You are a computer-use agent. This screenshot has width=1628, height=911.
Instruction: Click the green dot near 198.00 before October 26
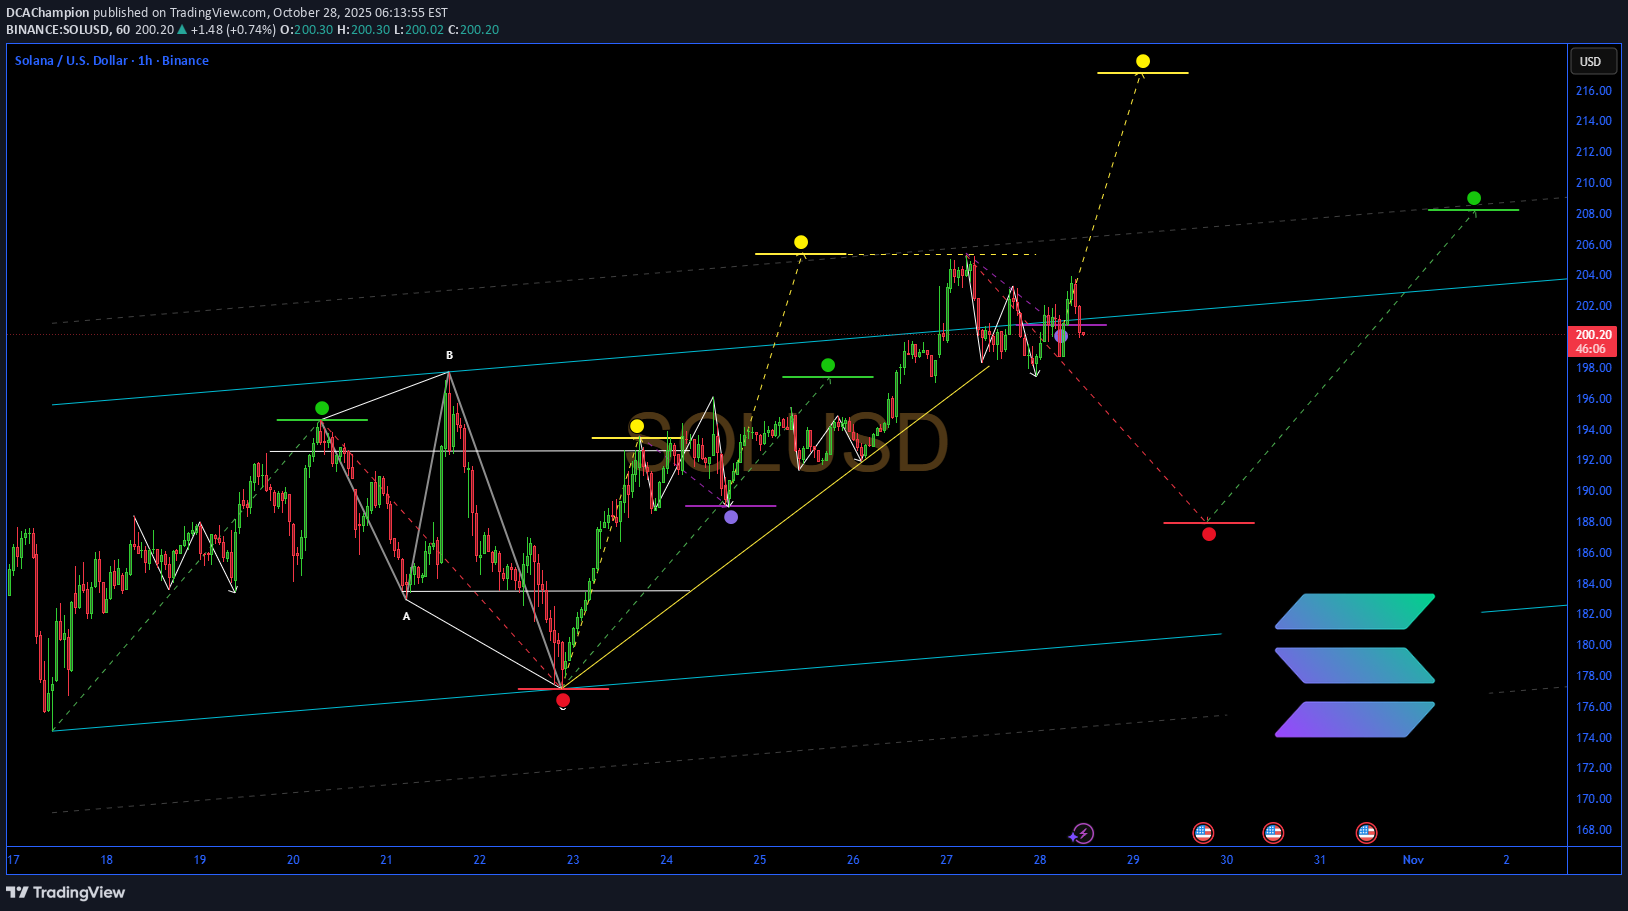click(828, 366)
